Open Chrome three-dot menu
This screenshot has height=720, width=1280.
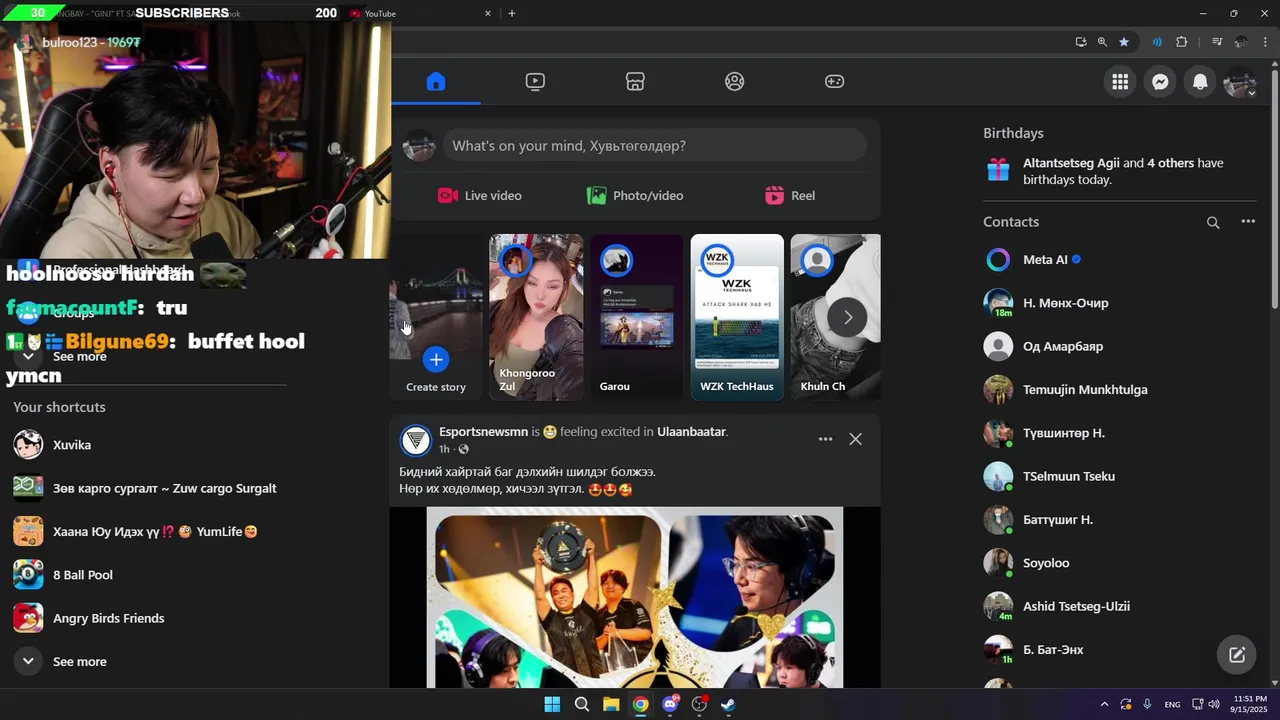[x=1265, y=42]
